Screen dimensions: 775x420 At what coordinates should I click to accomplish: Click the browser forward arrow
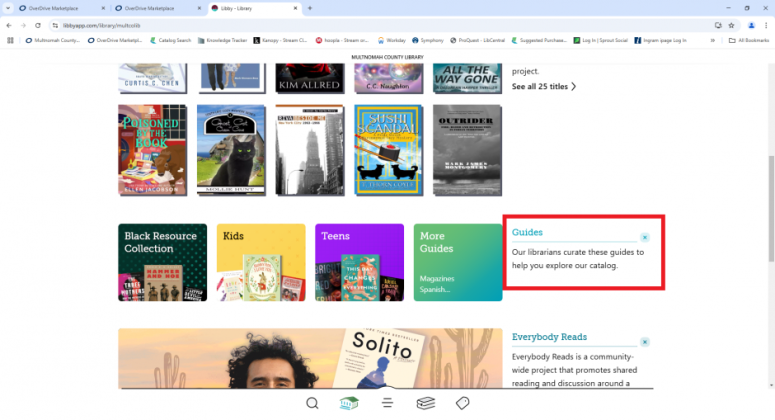[23, 25]
